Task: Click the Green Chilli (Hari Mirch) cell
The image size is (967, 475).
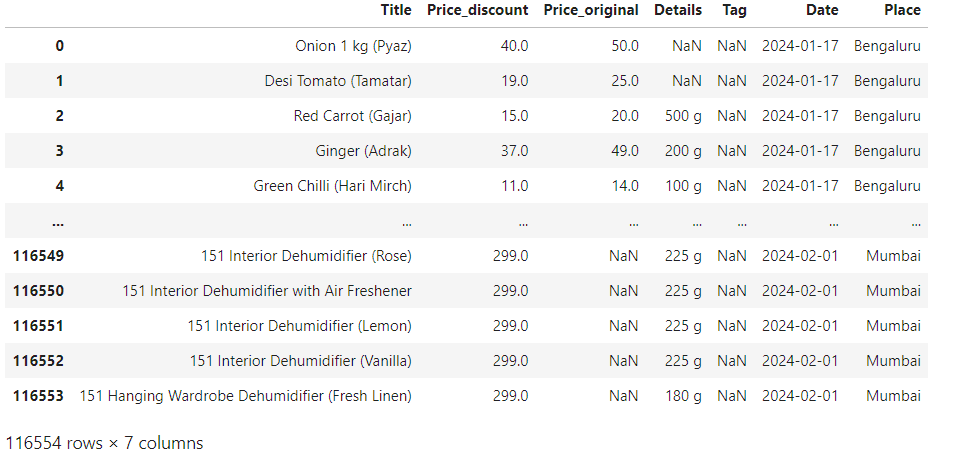Action: pos(332,186)
